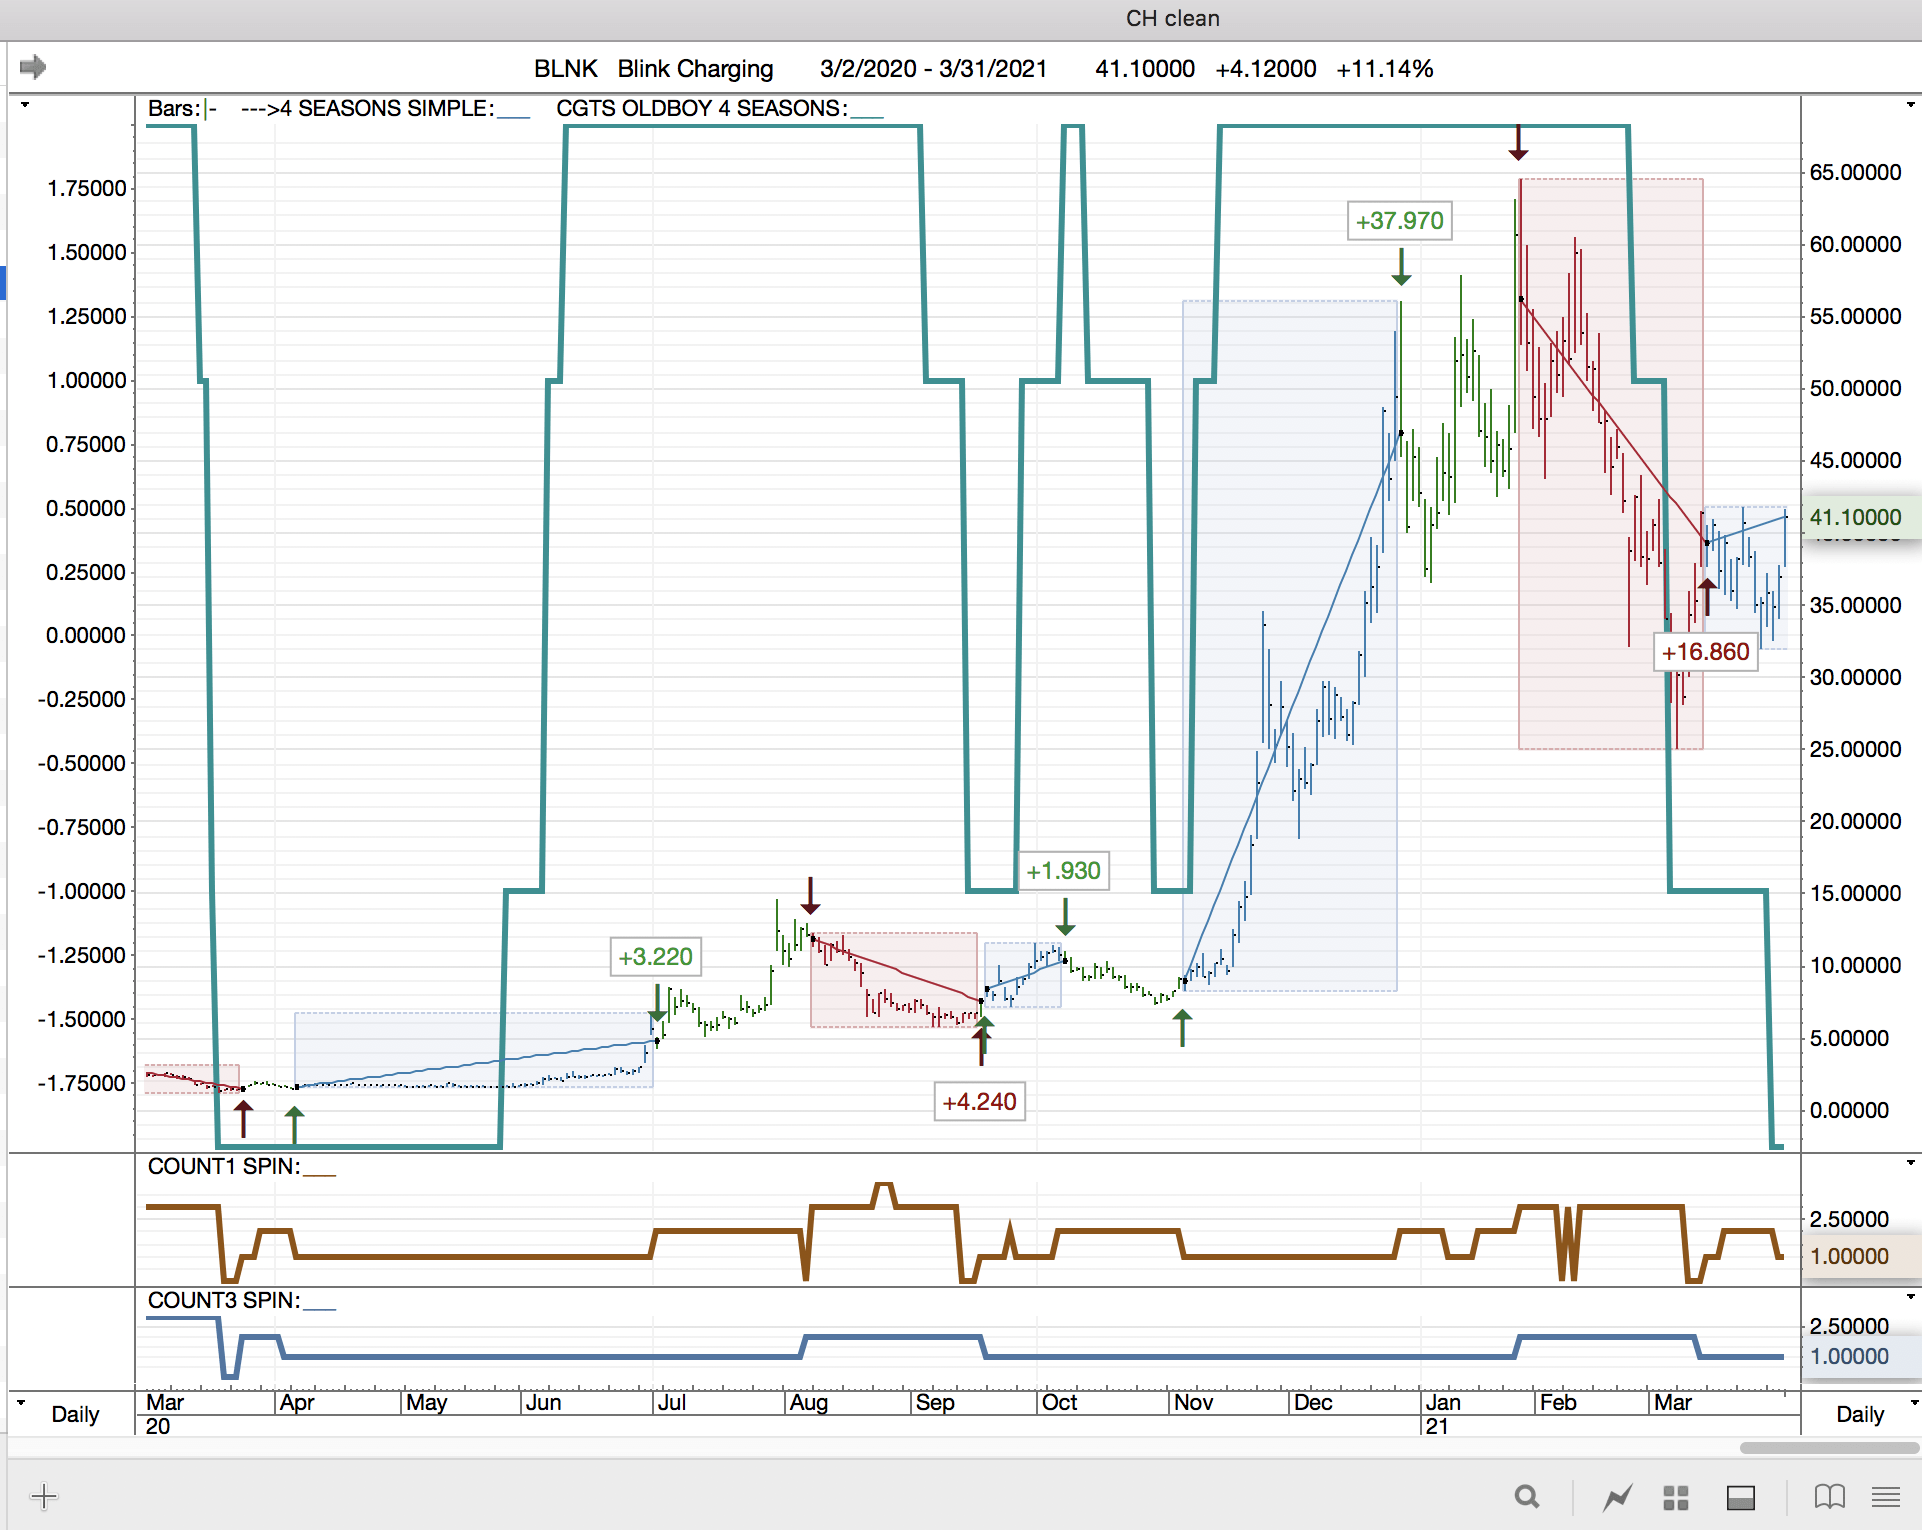1922x1530 pixels.
Task: Expand the top-left main pane dropdown triangle
Action: tap(25, 105)
